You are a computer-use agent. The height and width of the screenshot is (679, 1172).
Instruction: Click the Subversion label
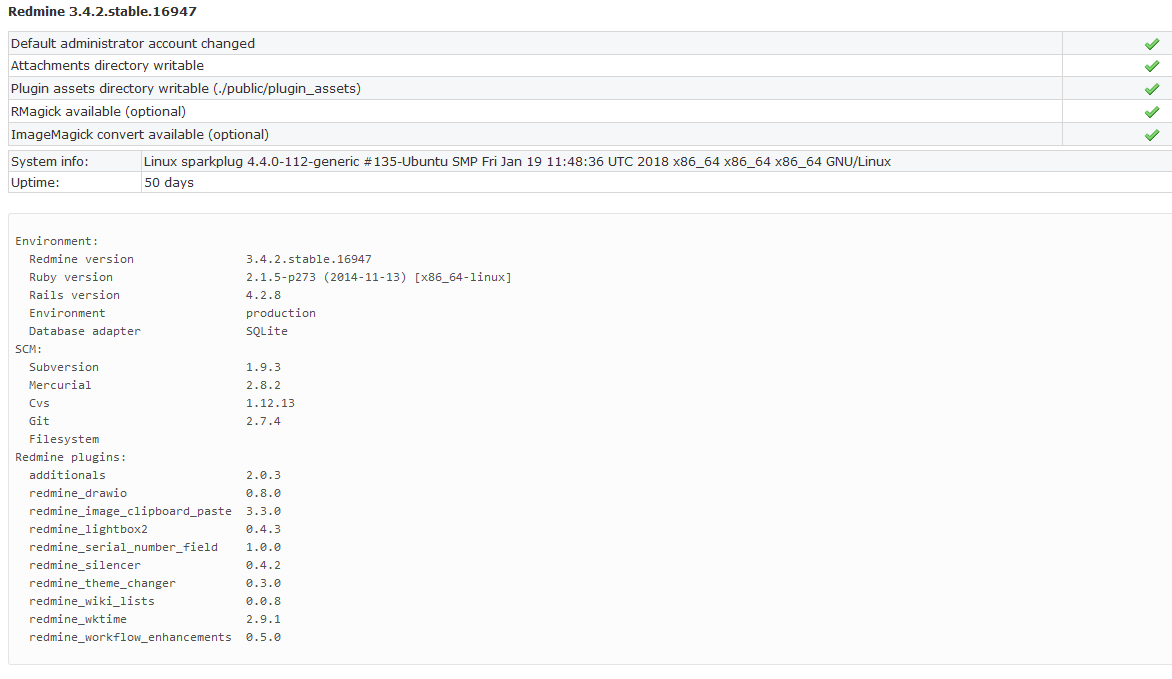pos(64,366)
